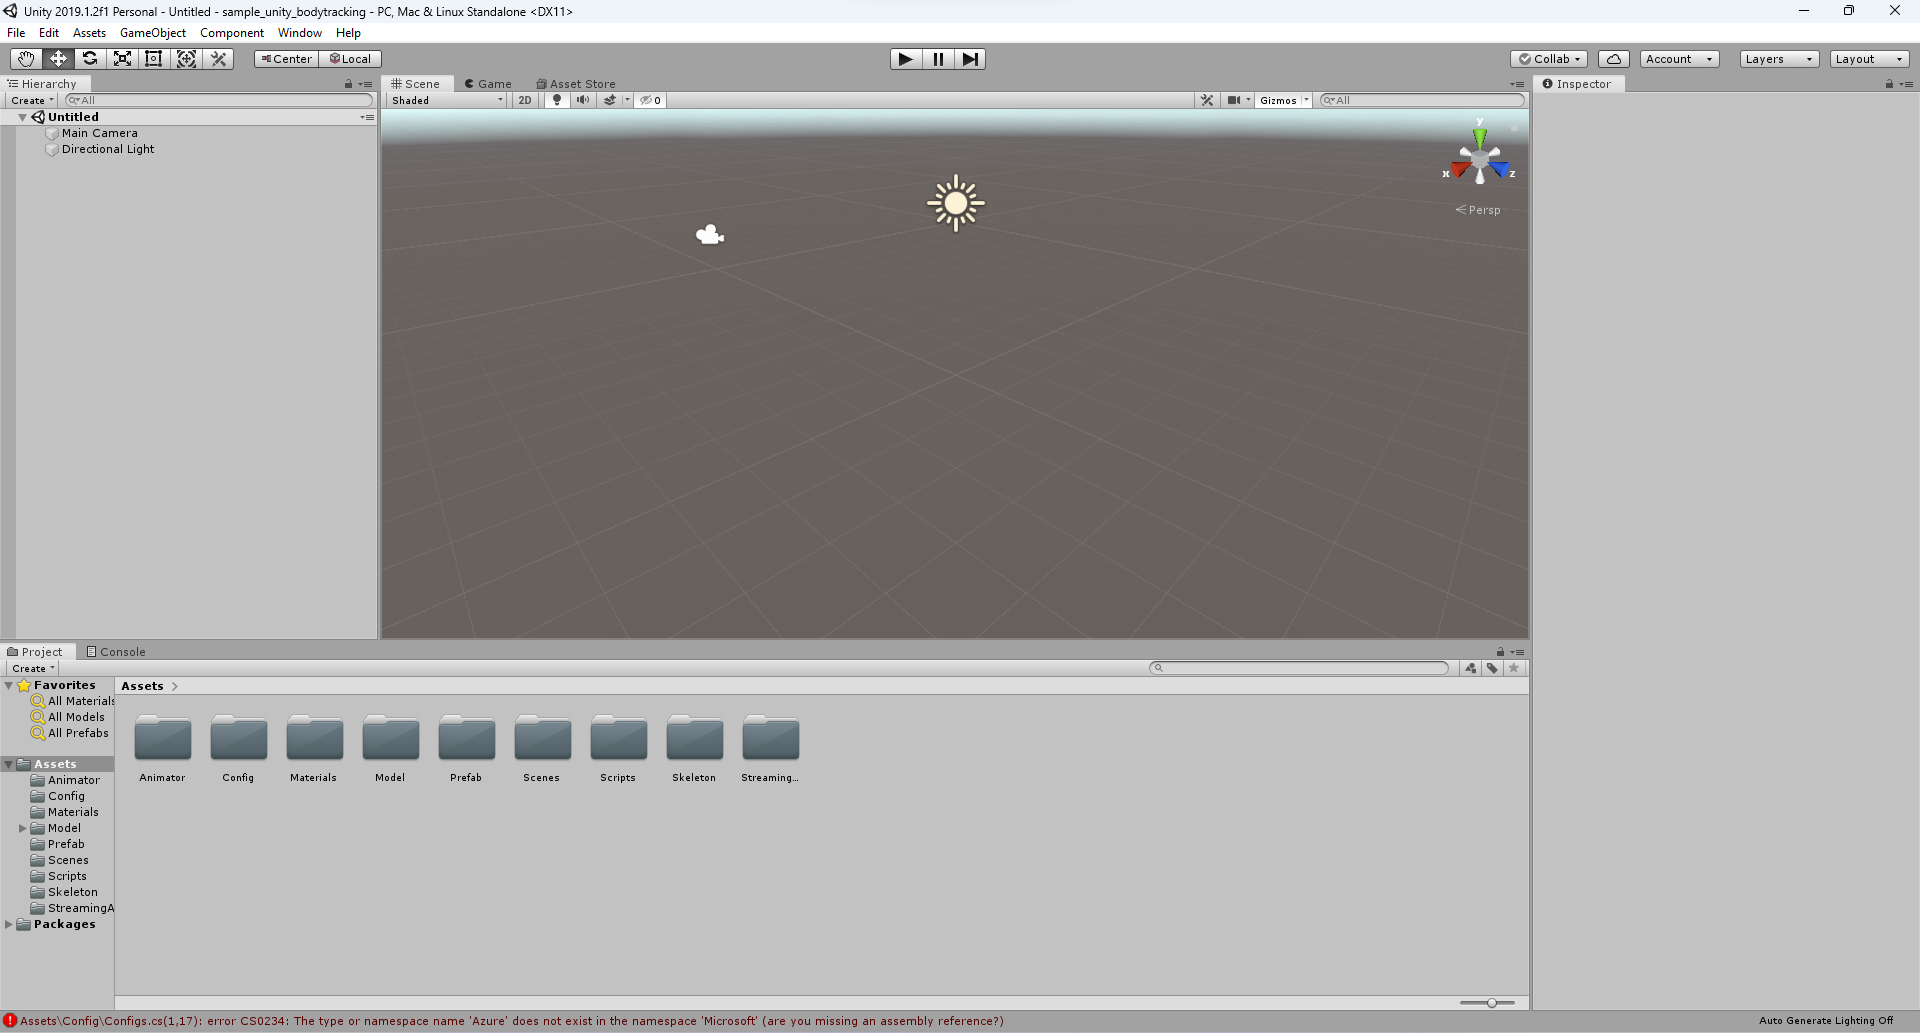Select the Rotate tool
Screen dimensions: 1920x1033
[x=90, y=59]
